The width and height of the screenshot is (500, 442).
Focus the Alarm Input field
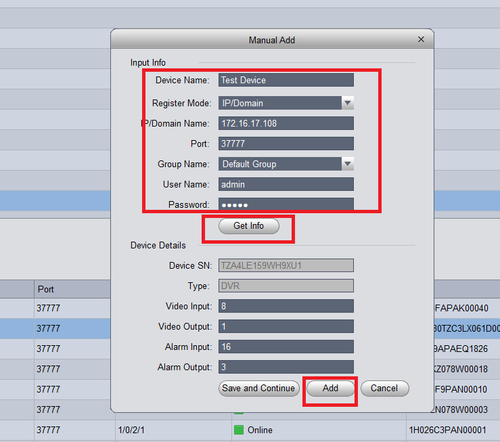[x=286, y=347]
